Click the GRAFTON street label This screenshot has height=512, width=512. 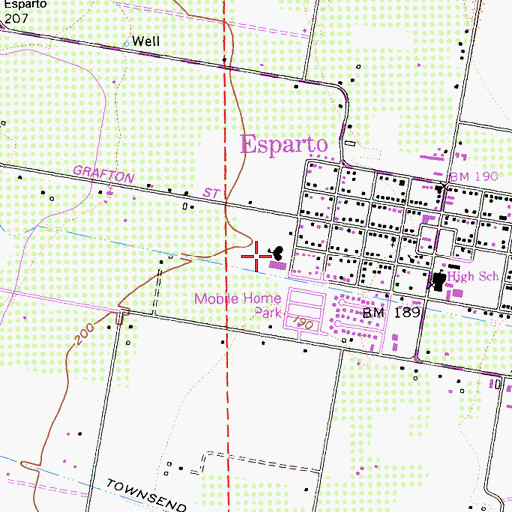coord(104,174)
